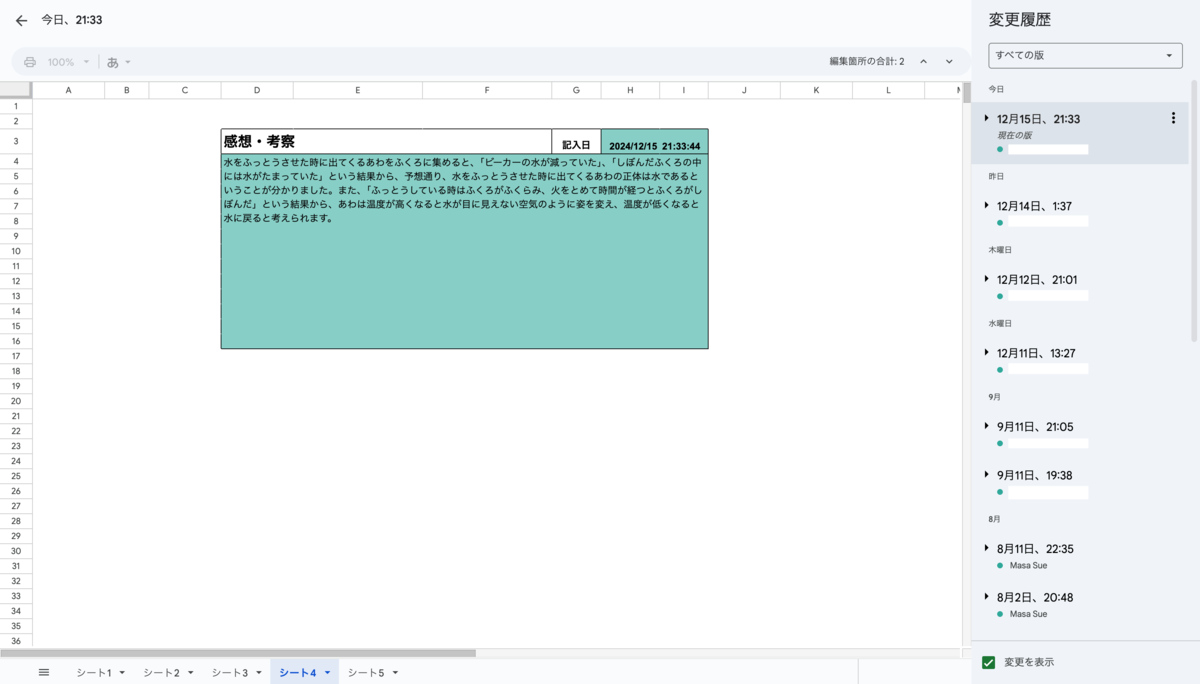Click the Masa Sue name under 8月11日
The height and width of the screenshot is (684, 1200).
[1028, 566]
